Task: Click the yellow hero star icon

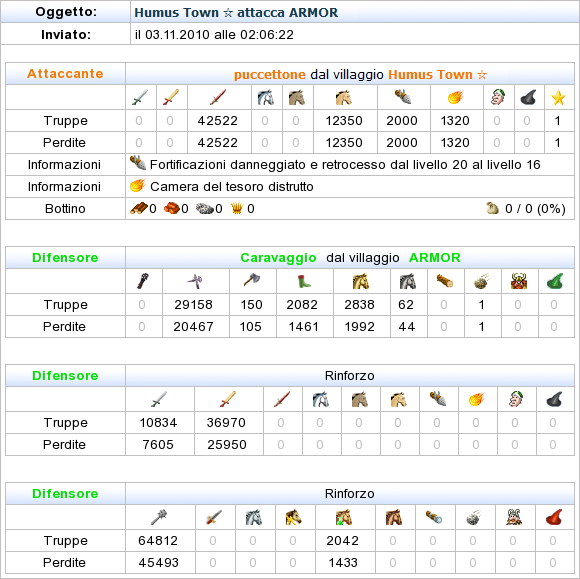Action: [558, 98]
